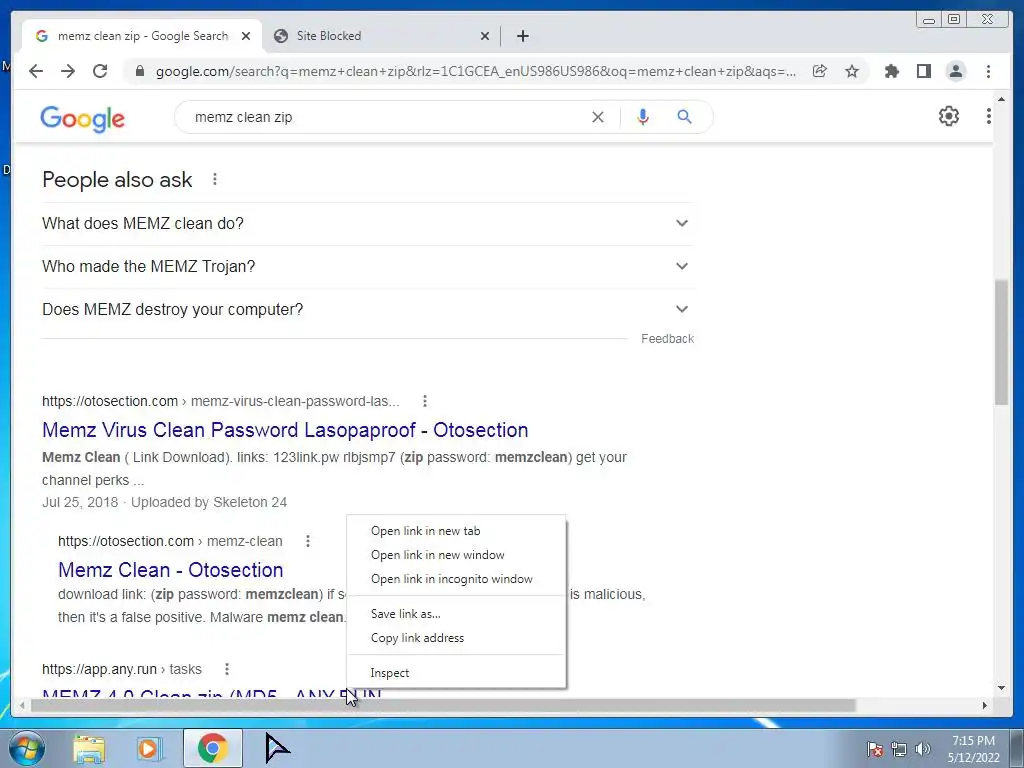1024x768 pixels.
Task: Open Action Center flag in system tray
Action: tap(874, 748)
